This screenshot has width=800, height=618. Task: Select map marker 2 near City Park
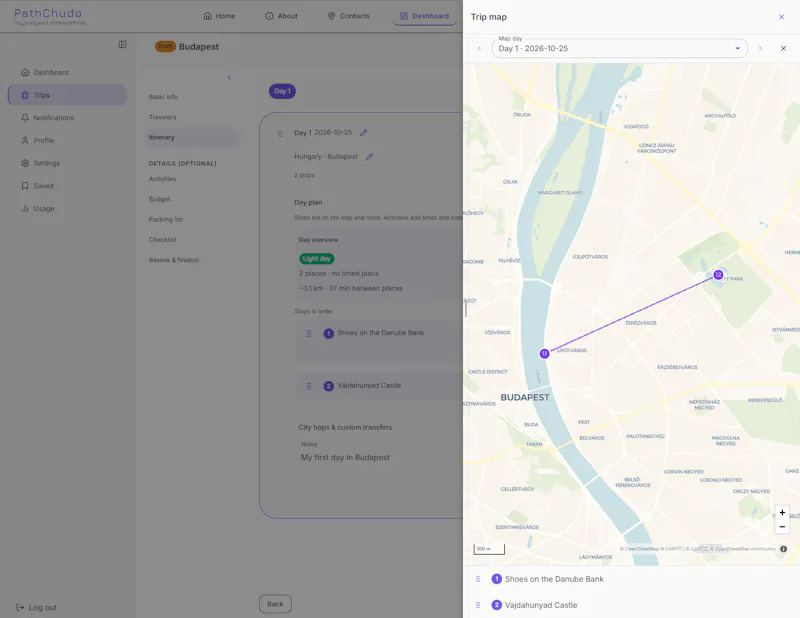coord(718,275)
